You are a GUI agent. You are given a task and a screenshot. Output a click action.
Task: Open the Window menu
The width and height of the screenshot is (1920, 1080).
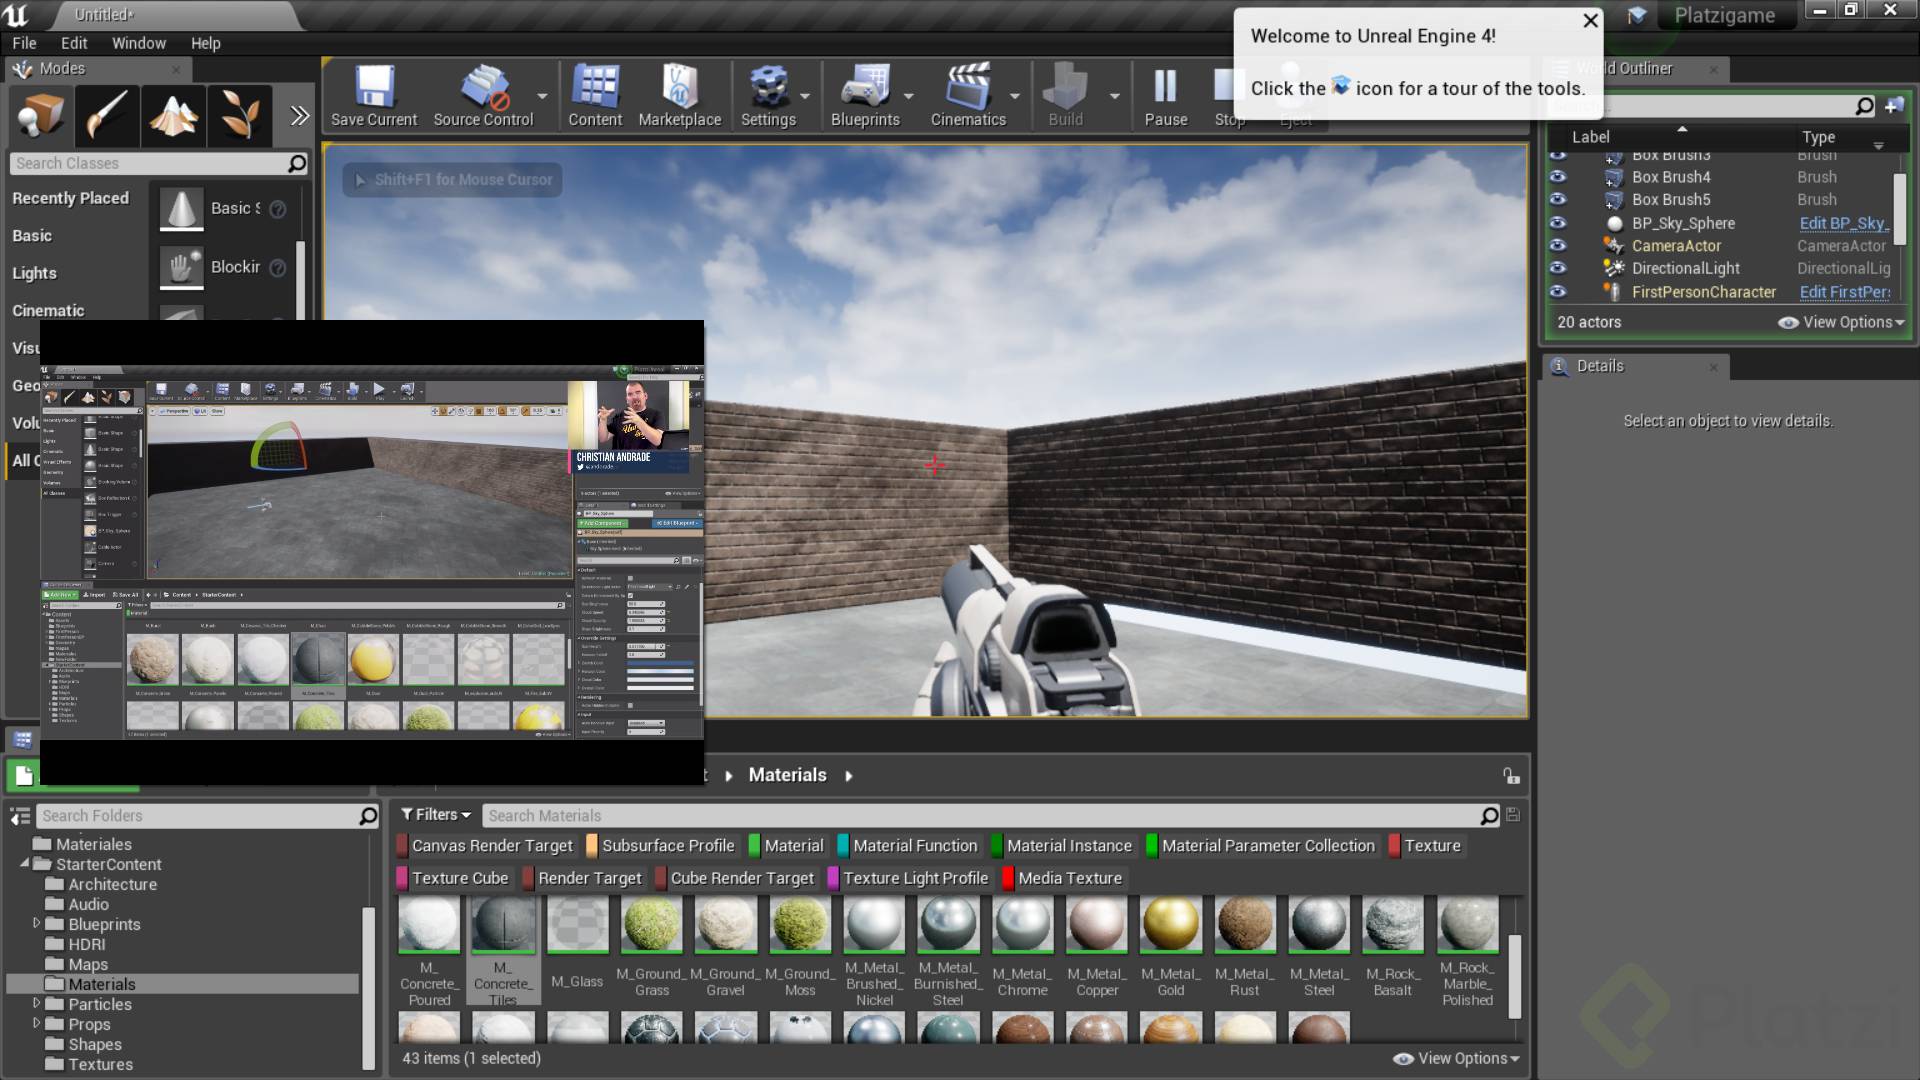(x=138, y=43)
